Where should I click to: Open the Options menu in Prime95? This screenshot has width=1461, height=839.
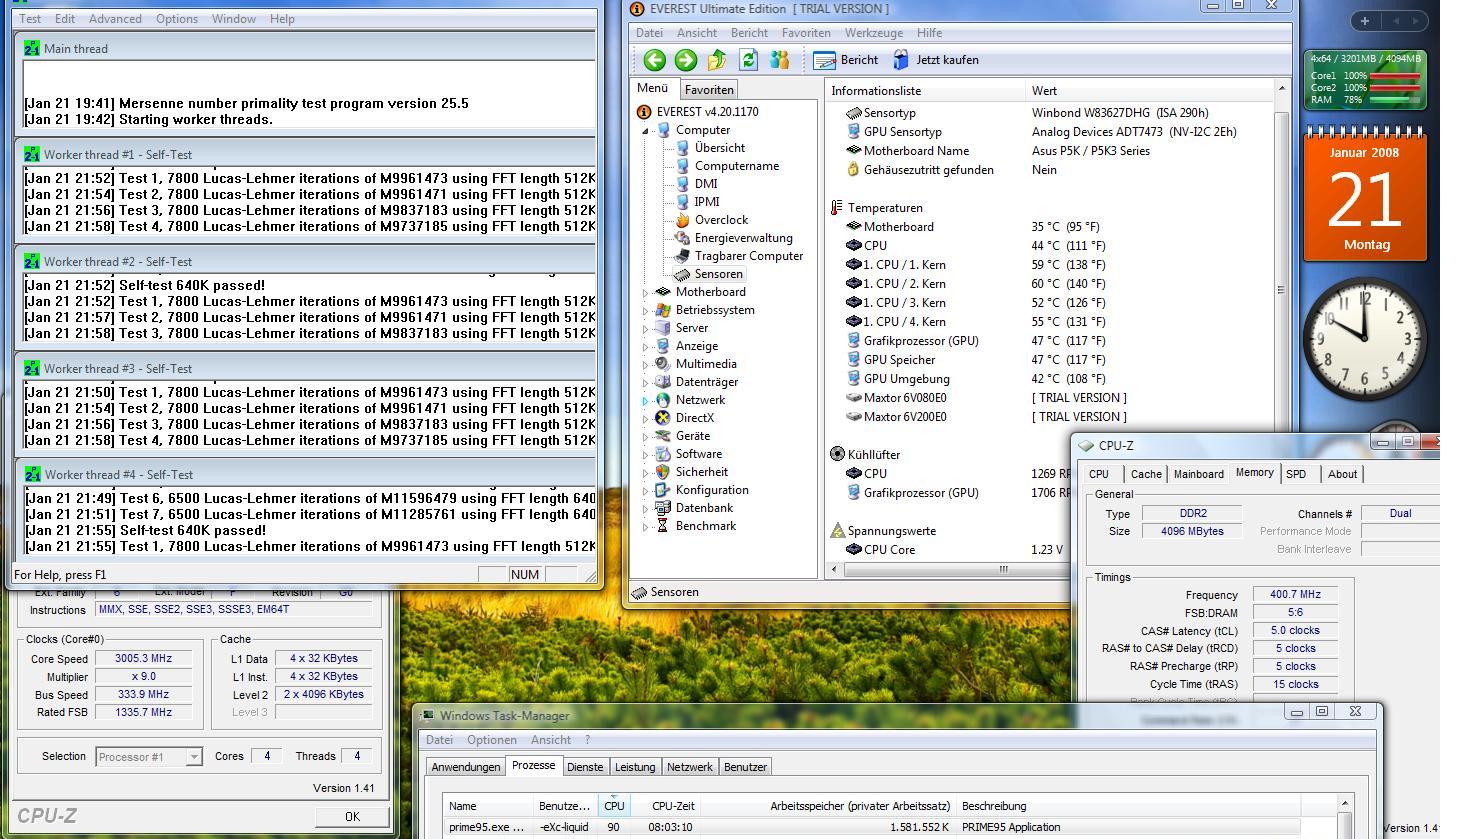coord(176,19)
